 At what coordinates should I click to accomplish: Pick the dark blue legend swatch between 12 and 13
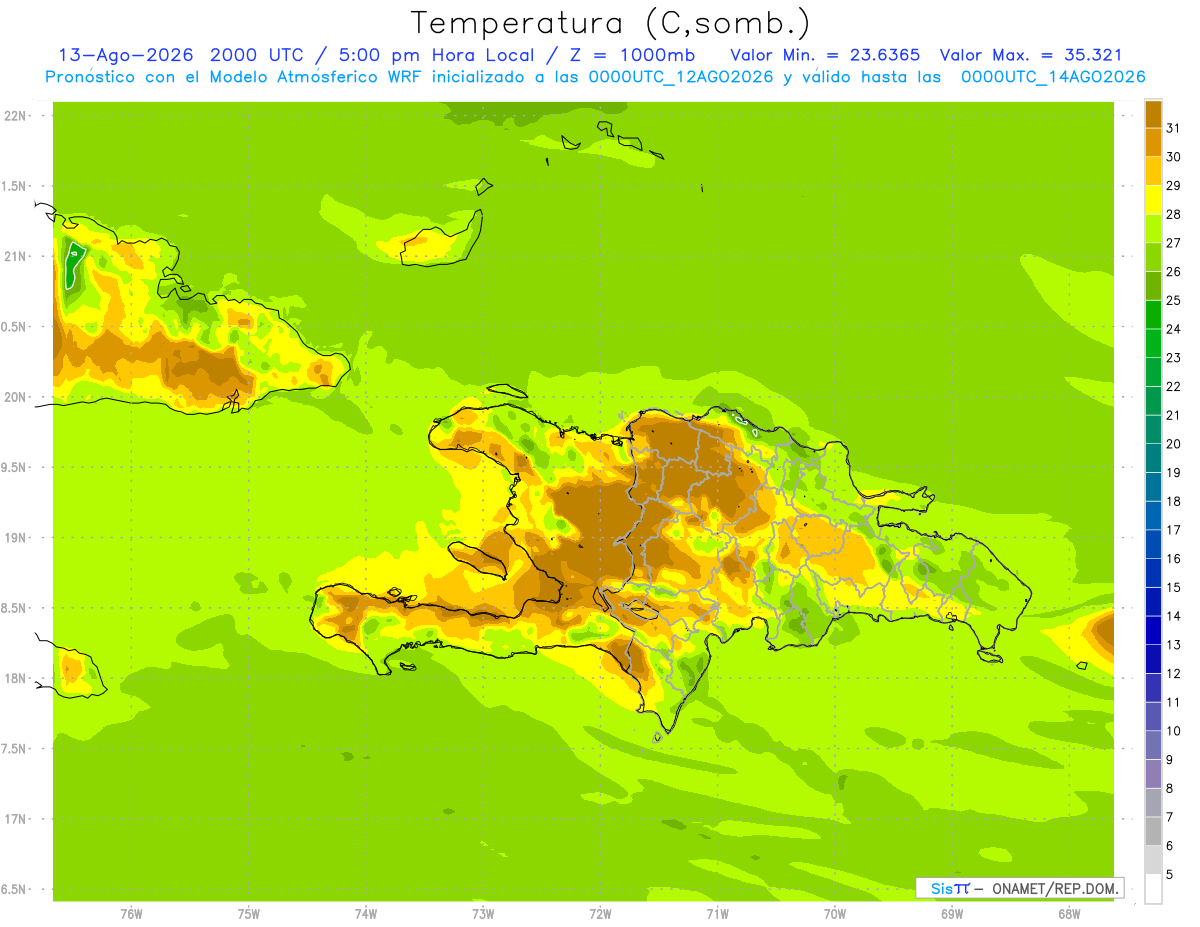click(x=1153, y=659)
